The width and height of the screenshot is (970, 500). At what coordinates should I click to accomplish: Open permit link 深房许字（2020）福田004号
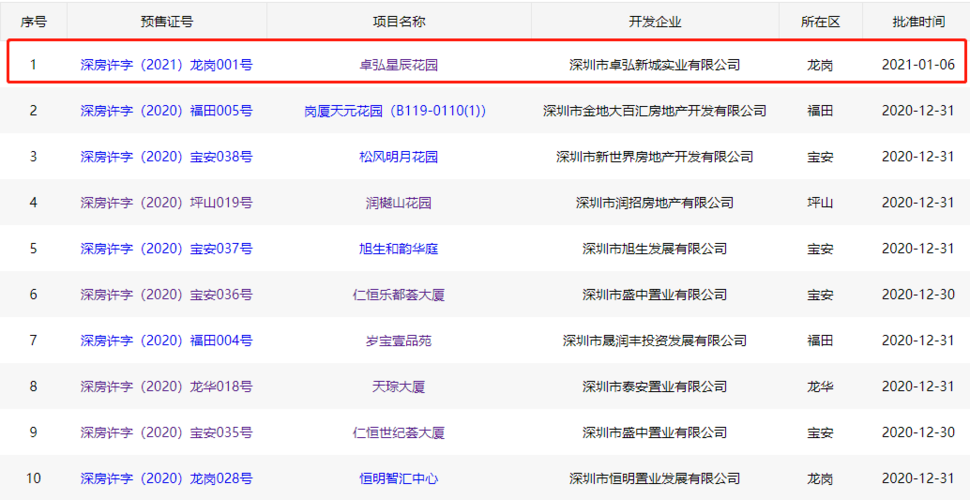(x=166, y=340)
